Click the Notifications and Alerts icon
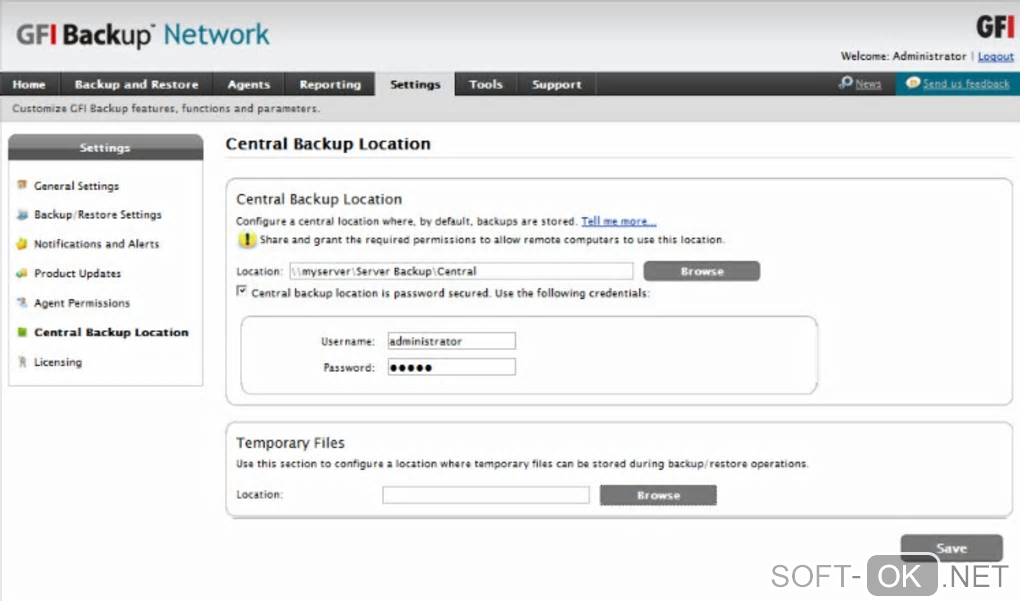1020x601 pixels. click(22, 243)
